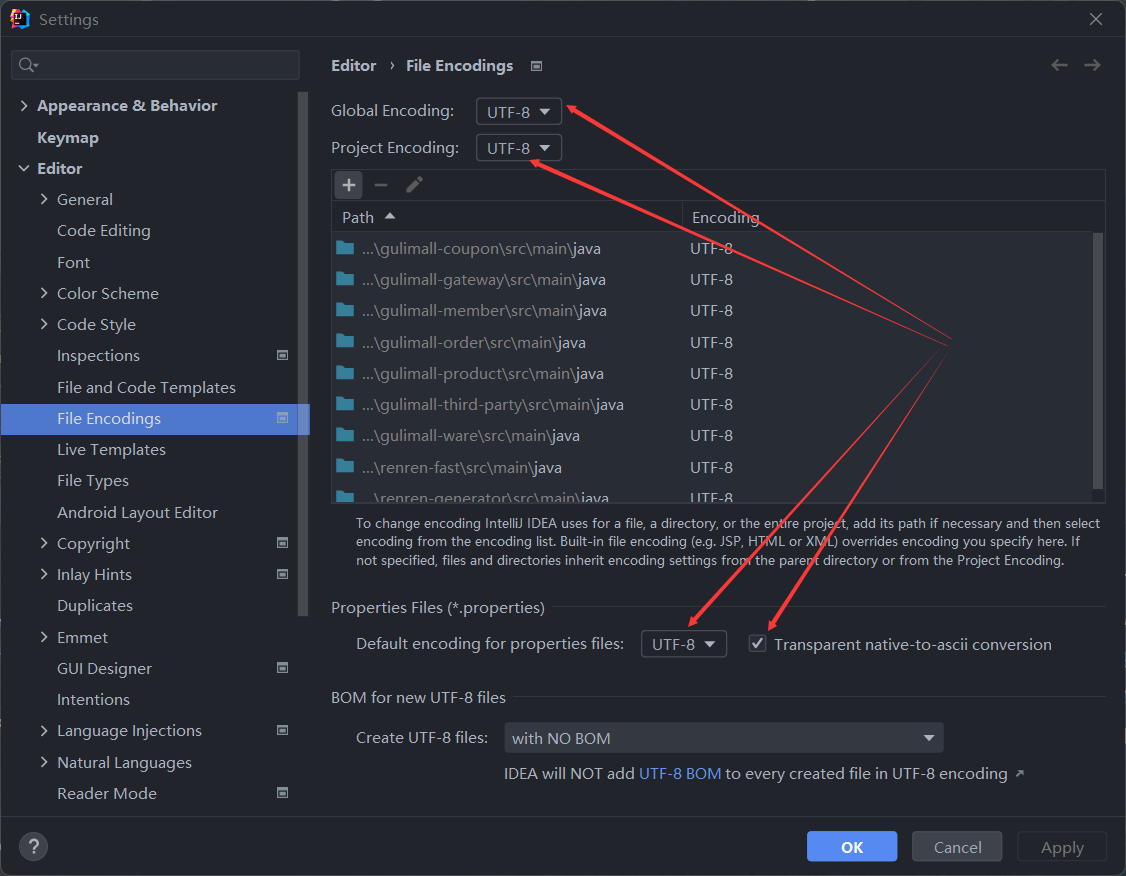Click the Cancel button
This screenshot has height=876, width=1126.
pos(957,847)
